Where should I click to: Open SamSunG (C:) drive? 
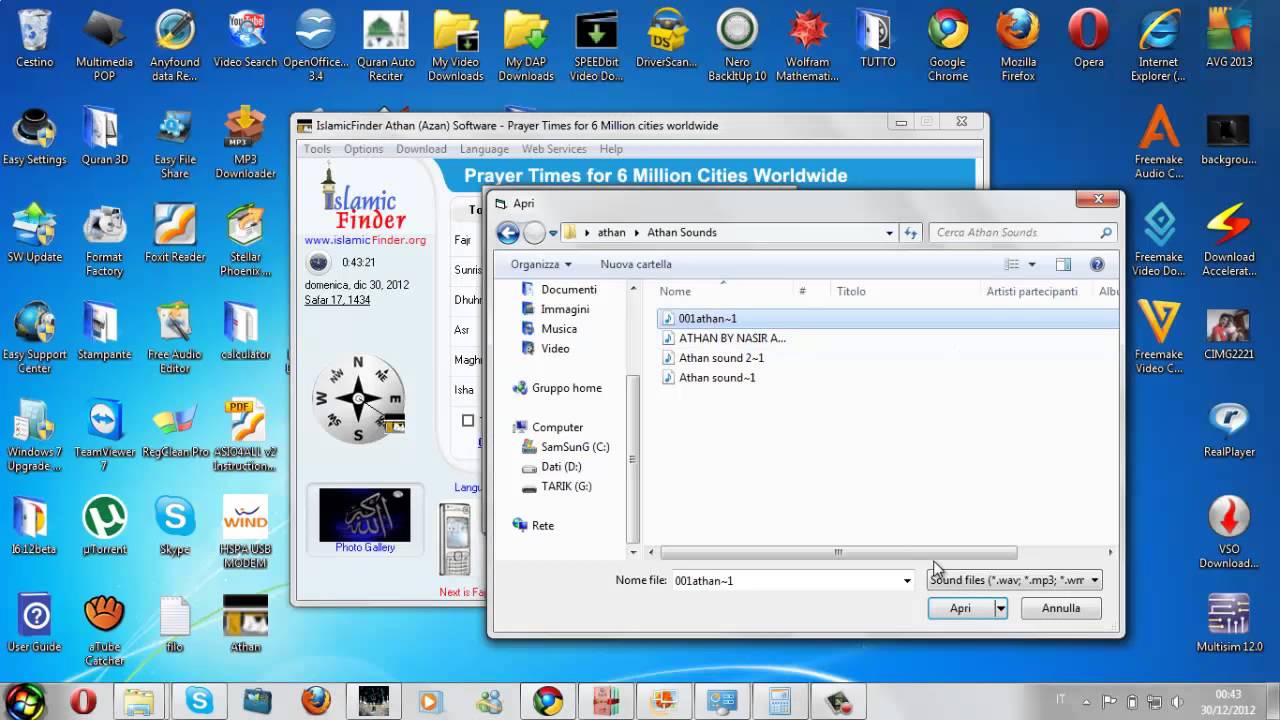[x=575, y=447]
